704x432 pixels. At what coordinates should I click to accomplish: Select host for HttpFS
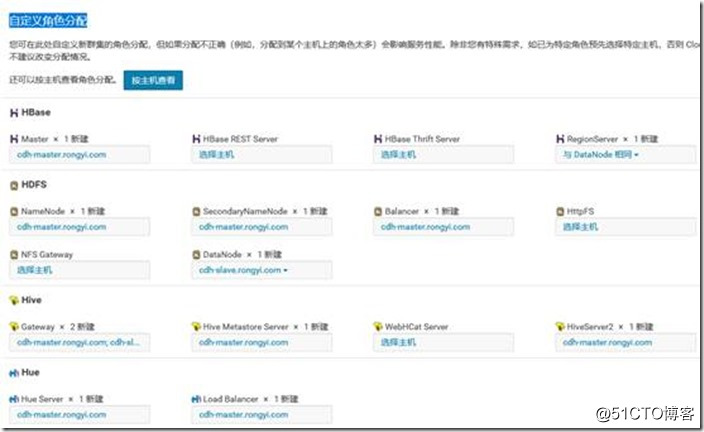coord(626,227)
